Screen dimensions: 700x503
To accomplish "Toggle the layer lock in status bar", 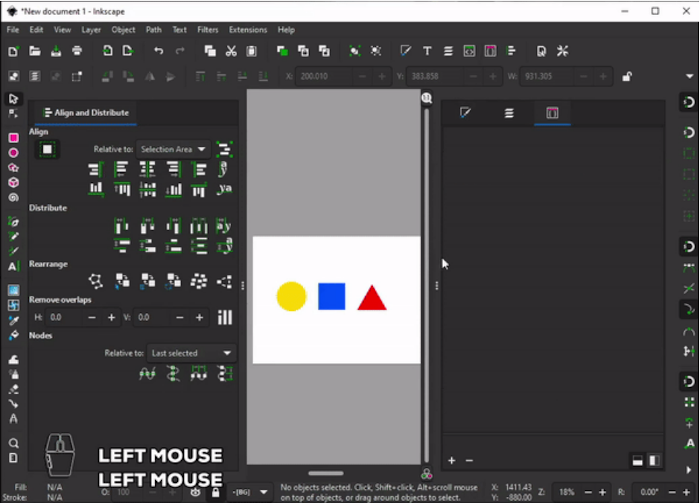I will click(216, 492).
